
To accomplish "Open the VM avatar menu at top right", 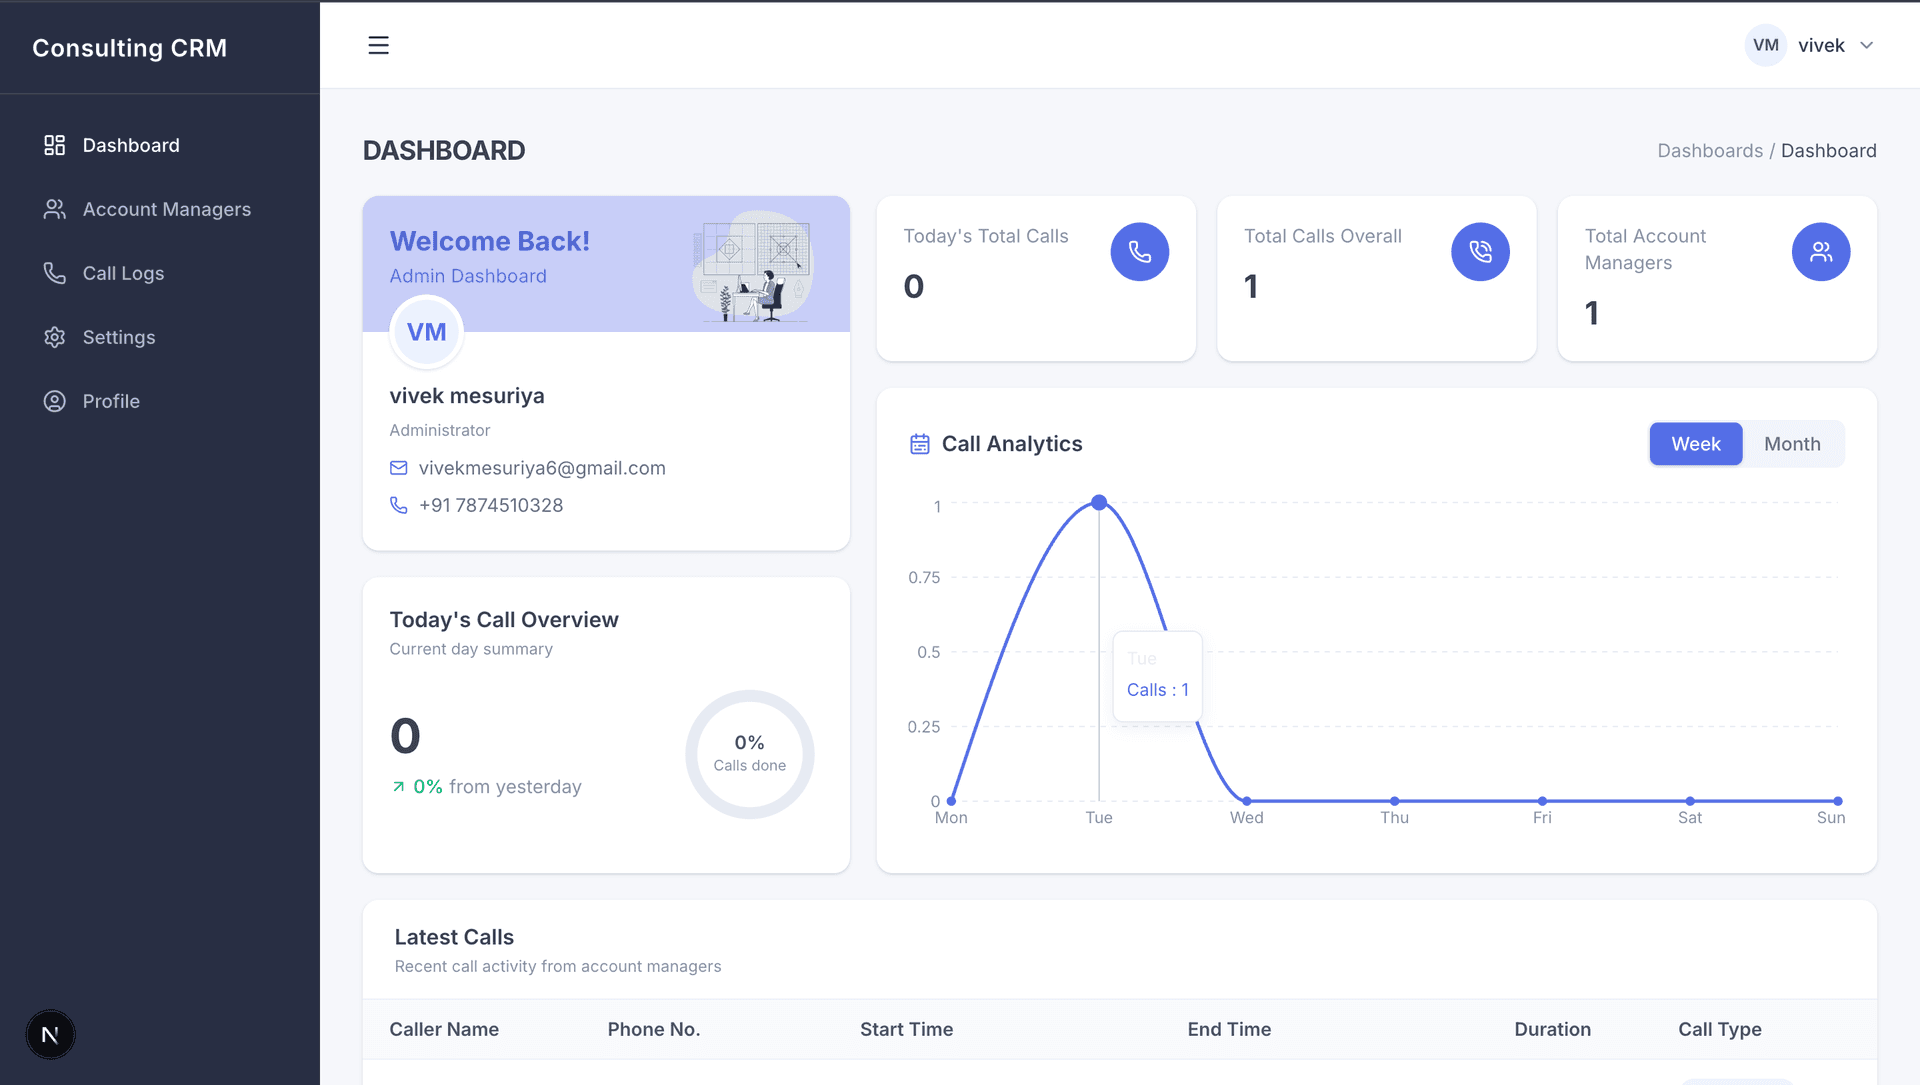I will (1765, 45).
